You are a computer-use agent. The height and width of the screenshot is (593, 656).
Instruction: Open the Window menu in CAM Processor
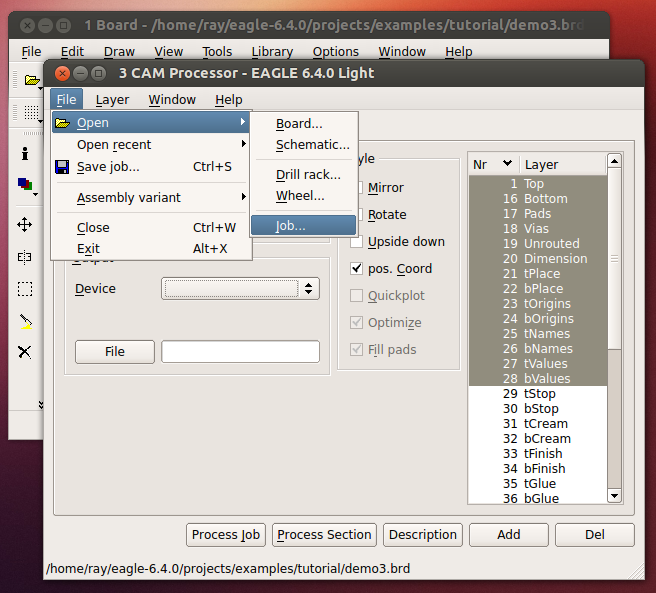pyautogui.click(x=172, y=100)
